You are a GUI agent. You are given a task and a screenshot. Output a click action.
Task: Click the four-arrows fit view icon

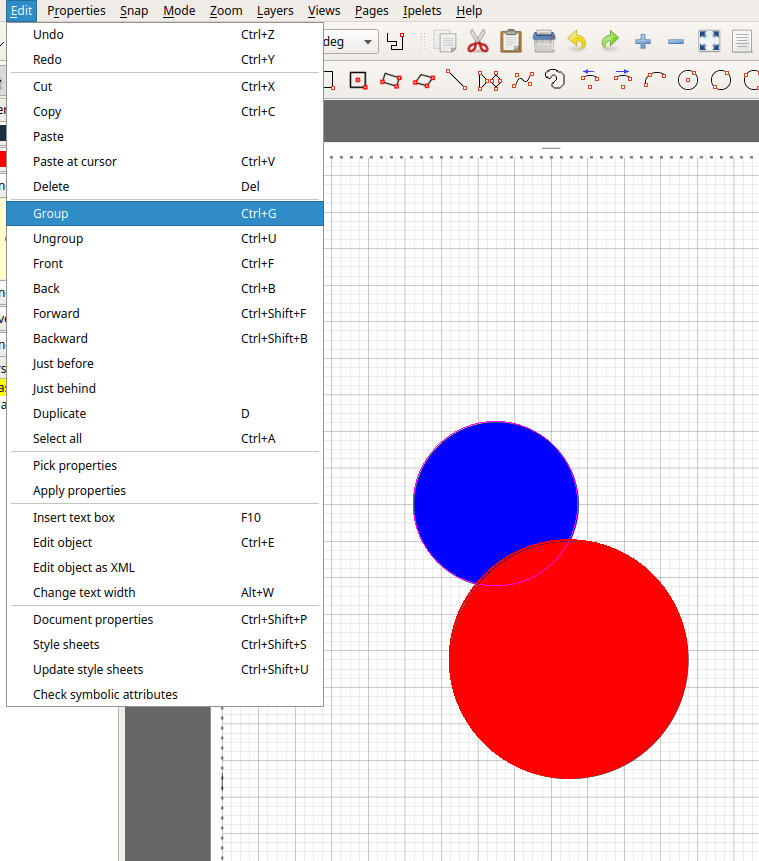(x=709, y=42)
